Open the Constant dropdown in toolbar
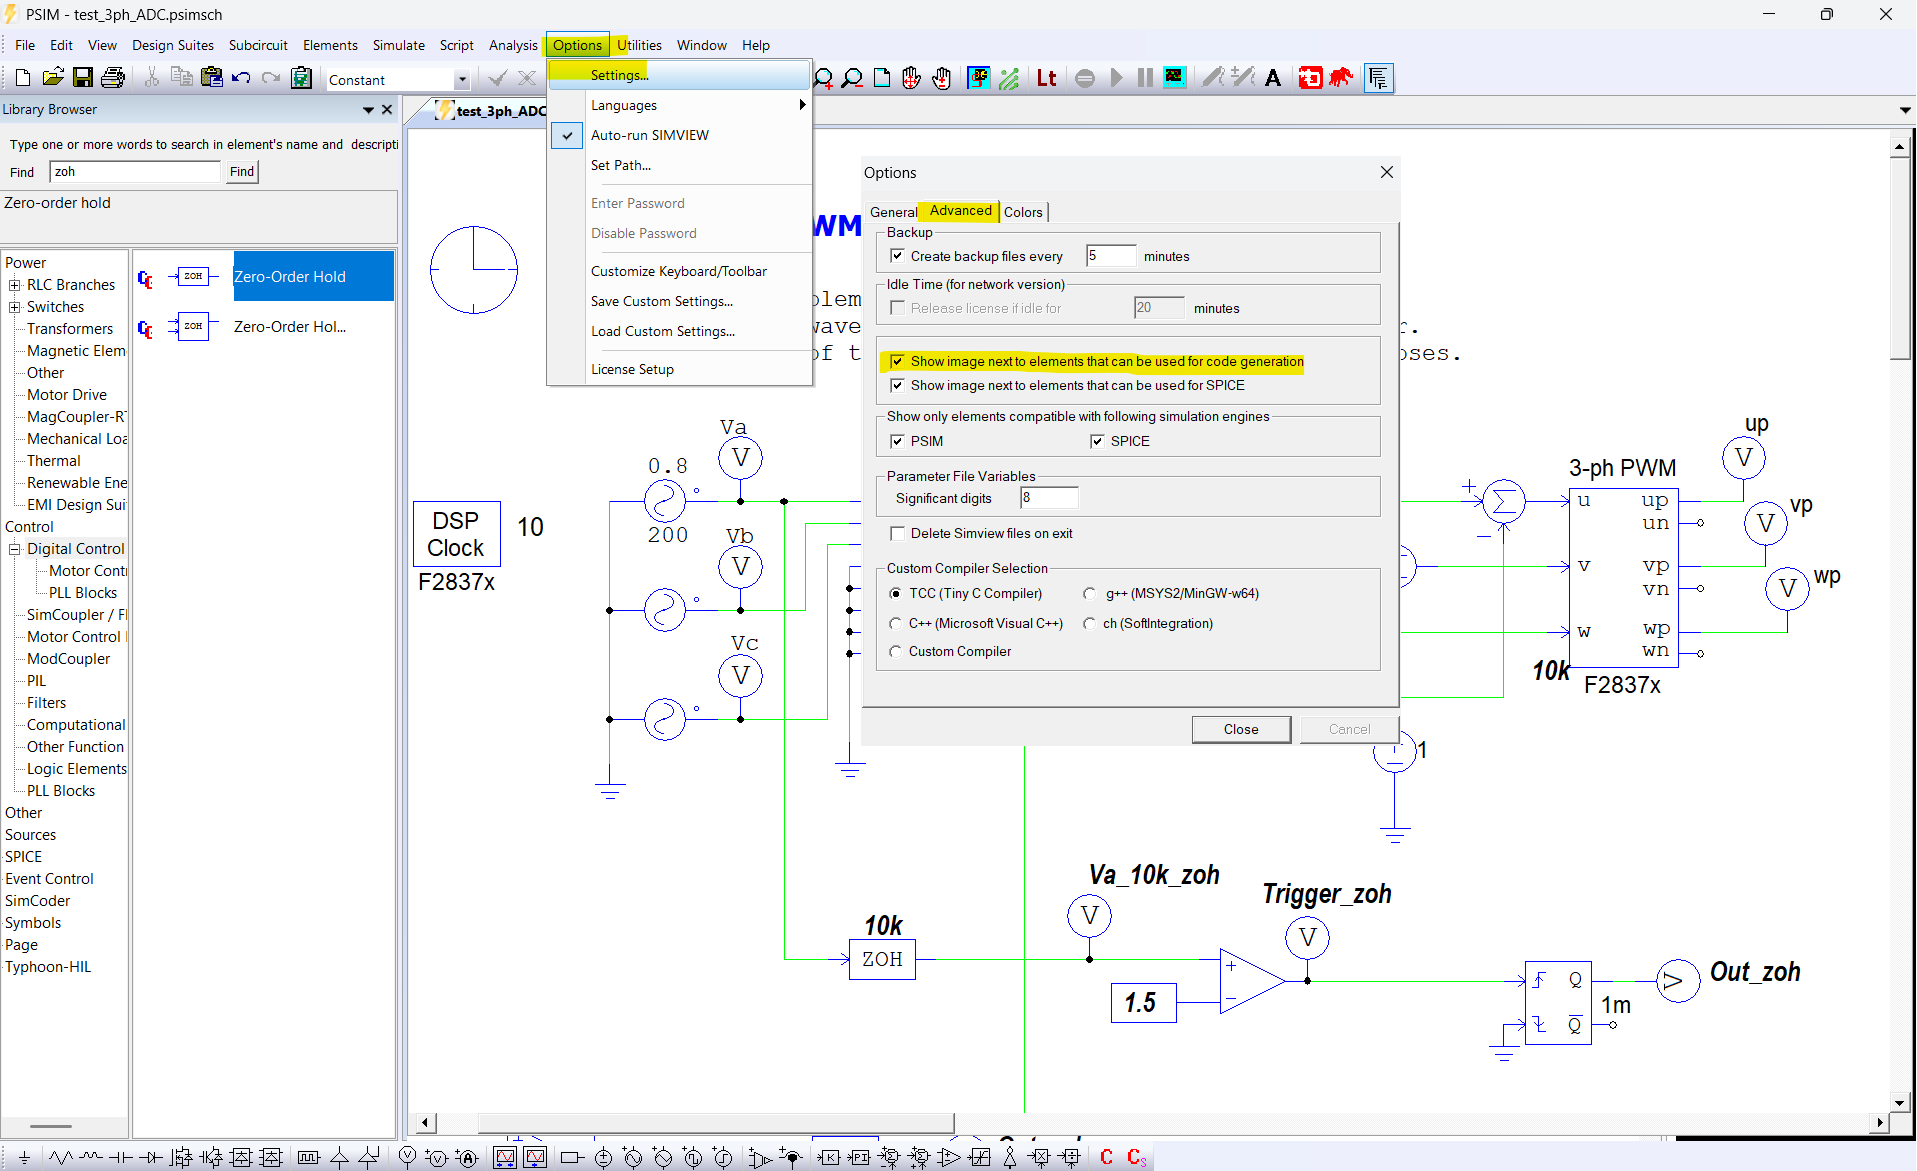The height and width of the screenshot is (1171, 1917). coord(461,80)
